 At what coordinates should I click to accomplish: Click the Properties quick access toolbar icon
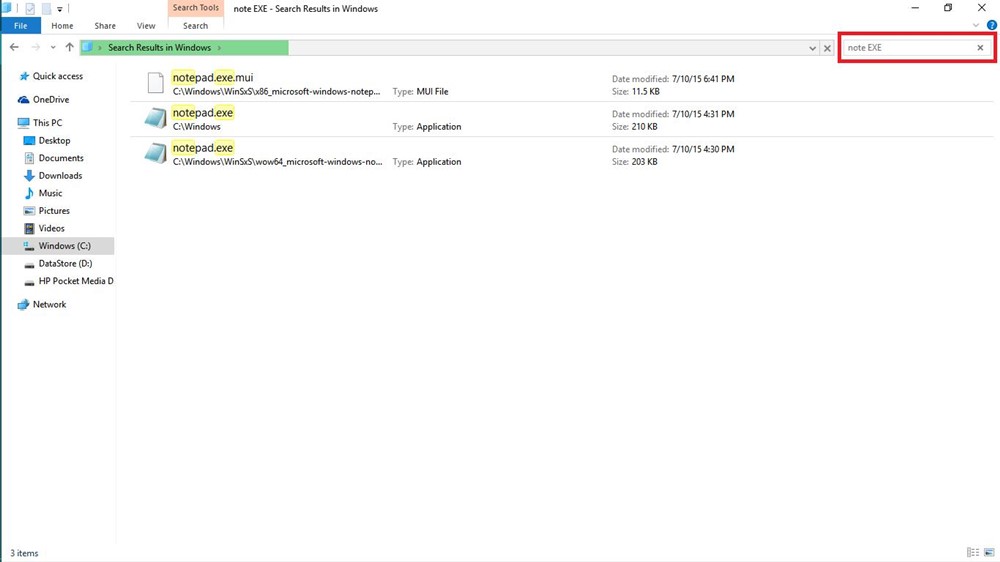(x=30, y=9)
